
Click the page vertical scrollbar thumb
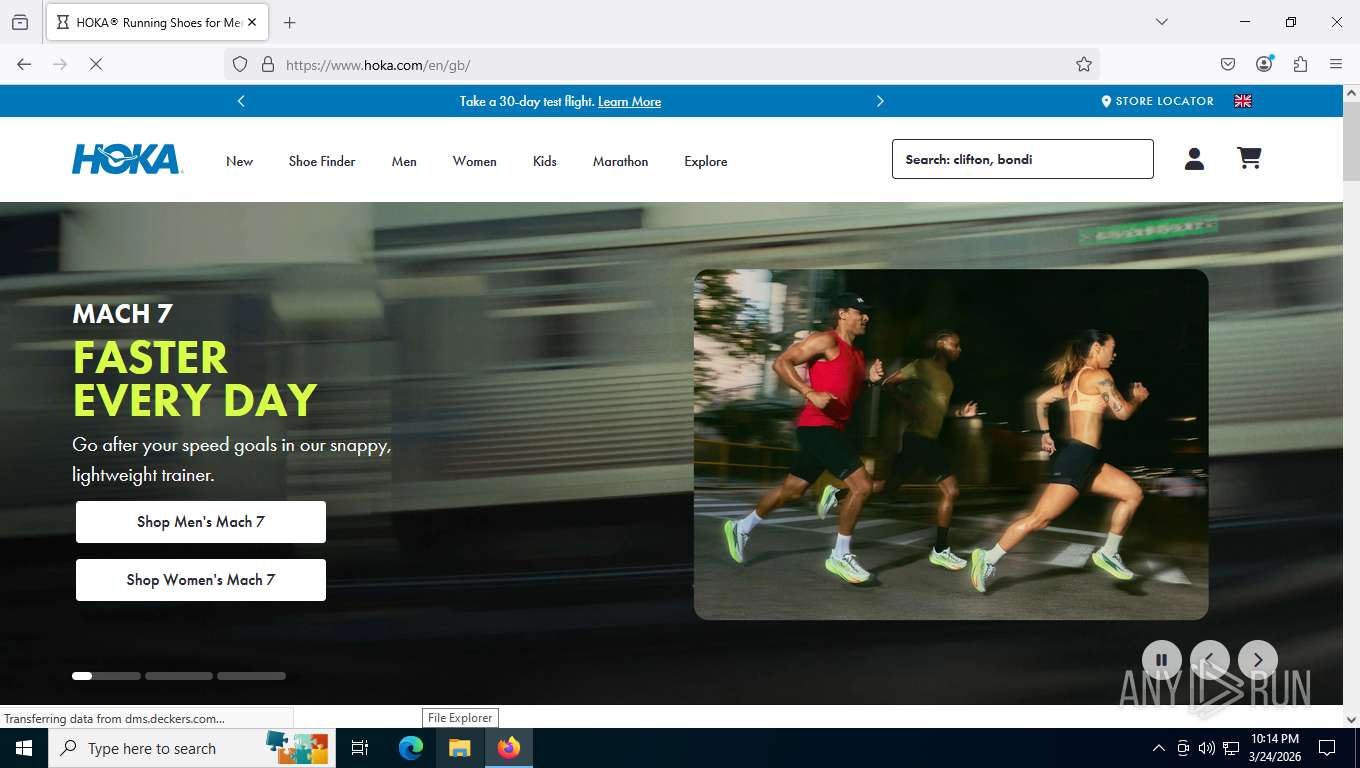click(1351, 140)
